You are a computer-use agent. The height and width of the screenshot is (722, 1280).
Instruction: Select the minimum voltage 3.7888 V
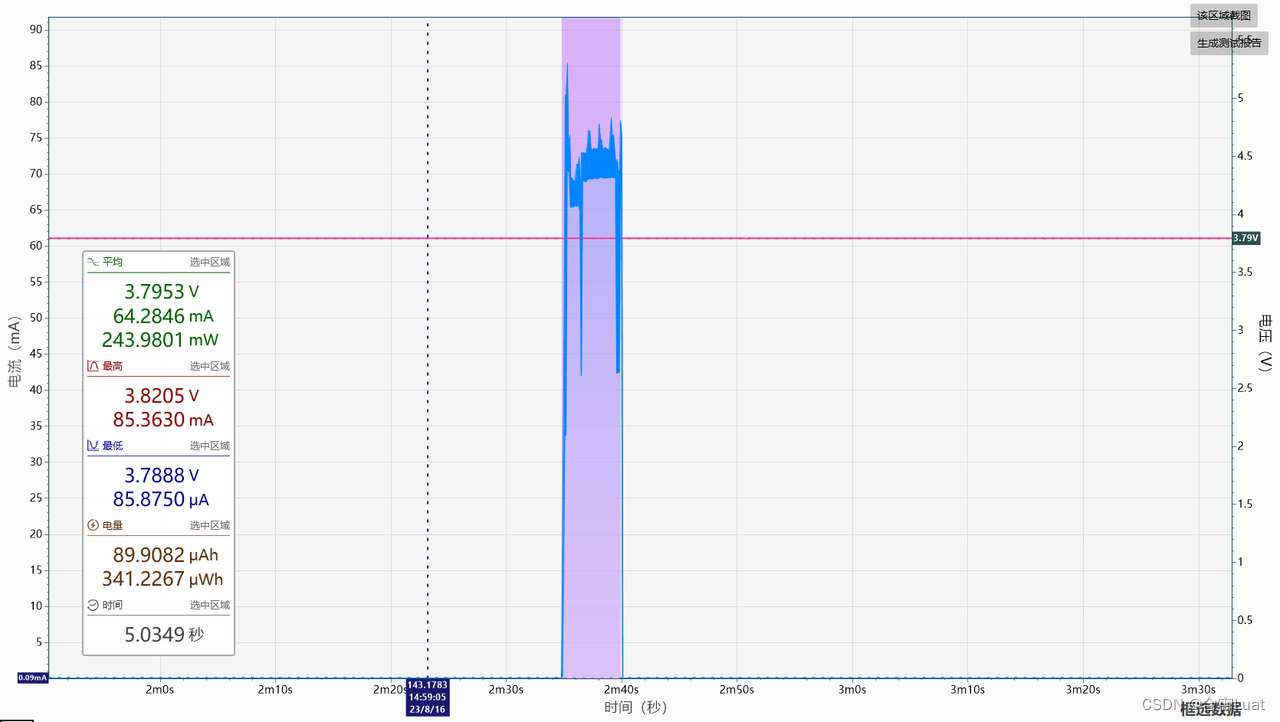pyautogui.click(x=161, y=476)
